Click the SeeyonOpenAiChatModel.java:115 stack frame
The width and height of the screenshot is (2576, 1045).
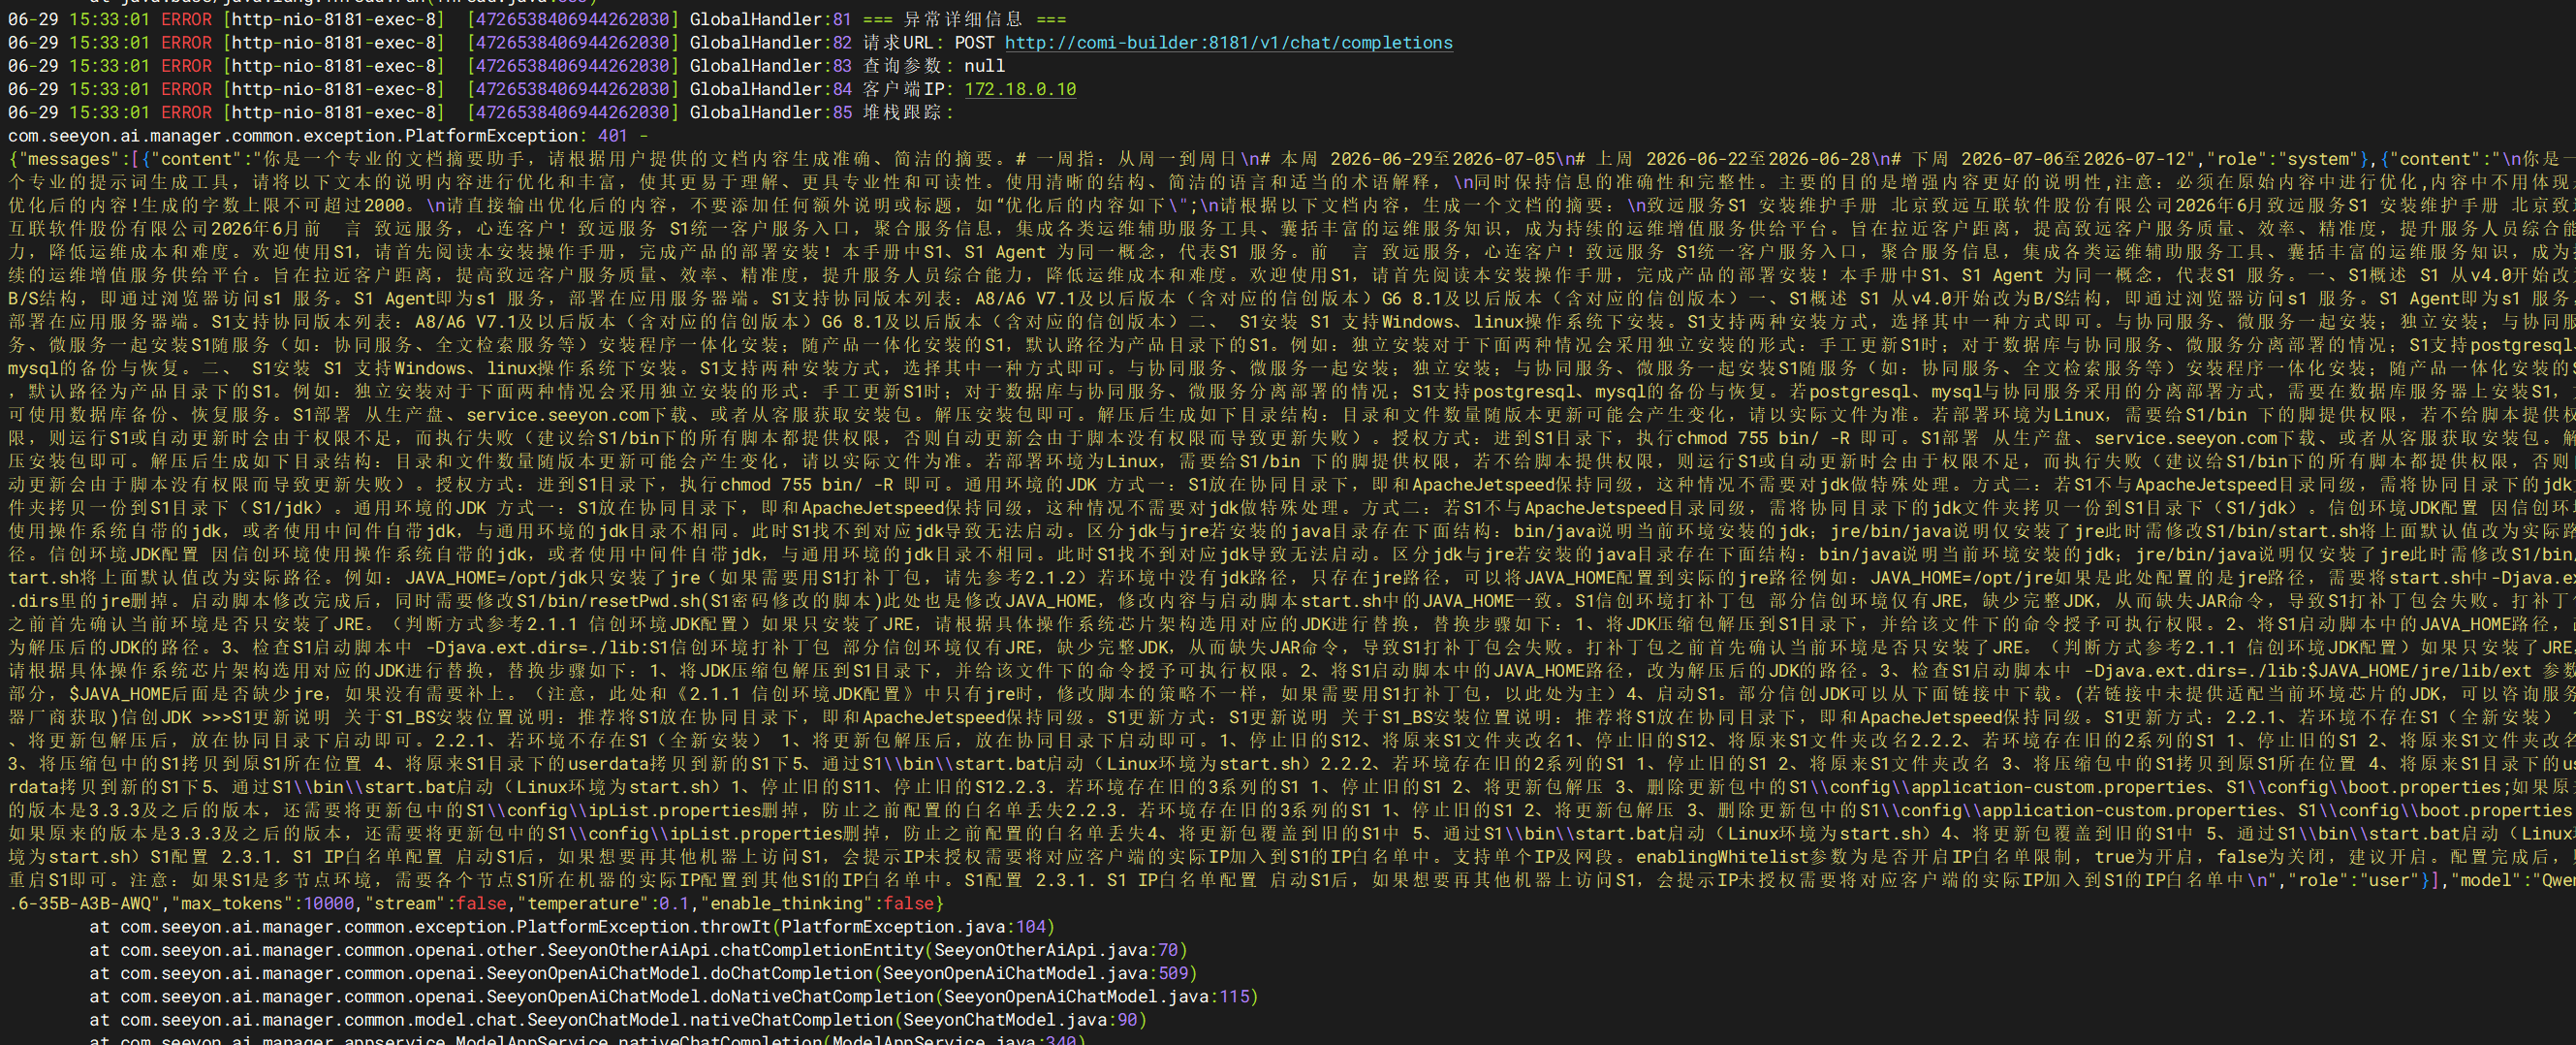[x=674, y=996]
